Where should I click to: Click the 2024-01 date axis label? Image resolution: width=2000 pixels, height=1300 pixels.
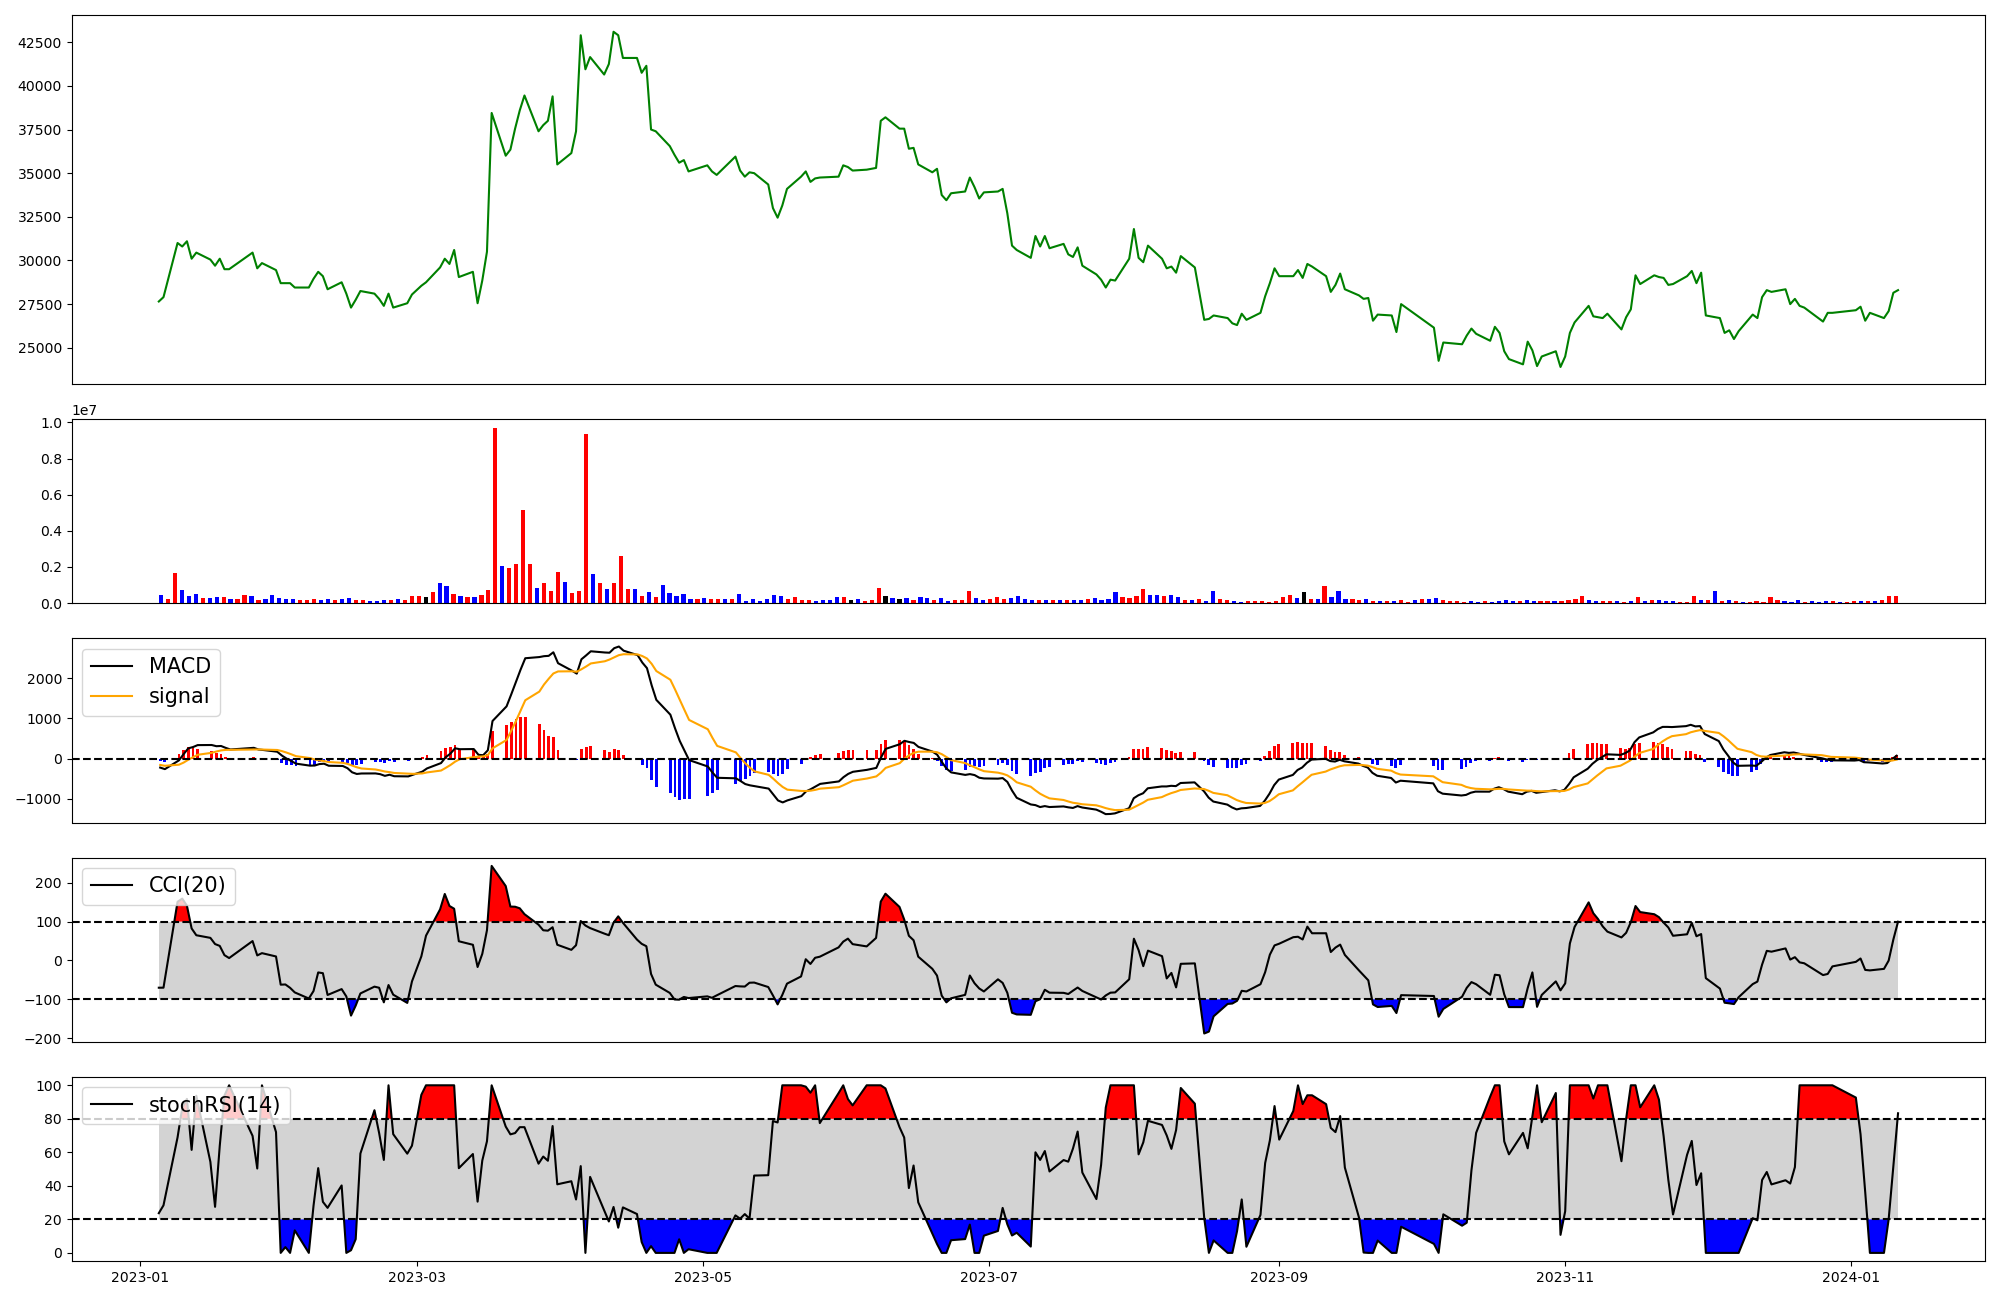click(x=1853, y=1277)
